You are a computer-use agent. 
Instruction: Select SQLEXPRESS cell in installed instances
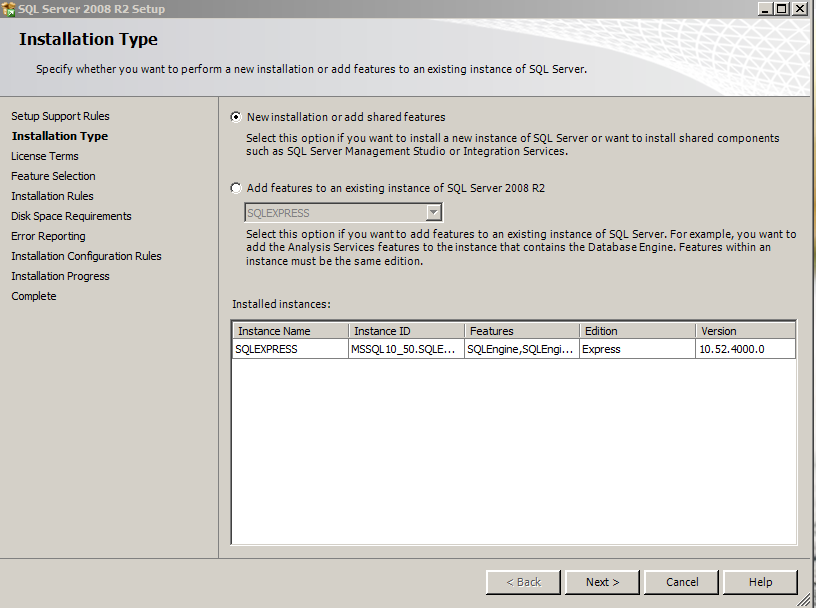point(290,349)
